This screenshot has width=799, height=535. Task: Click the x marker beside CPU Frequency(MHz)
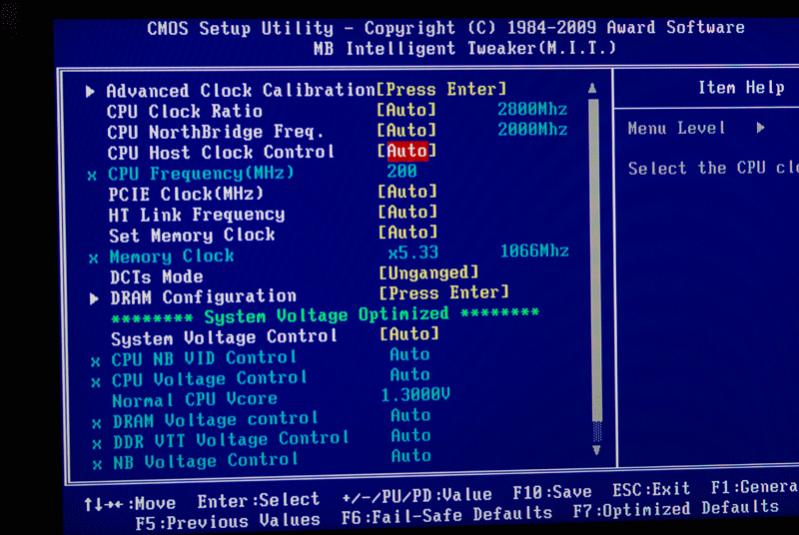92,176
